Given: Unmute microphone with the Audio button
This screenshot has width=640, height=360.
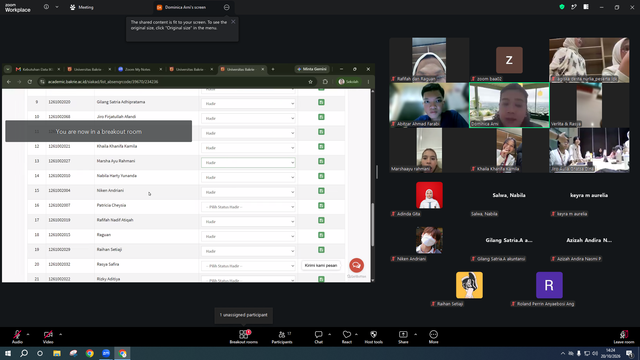Looking at the screenshot, I should [17, 337].
